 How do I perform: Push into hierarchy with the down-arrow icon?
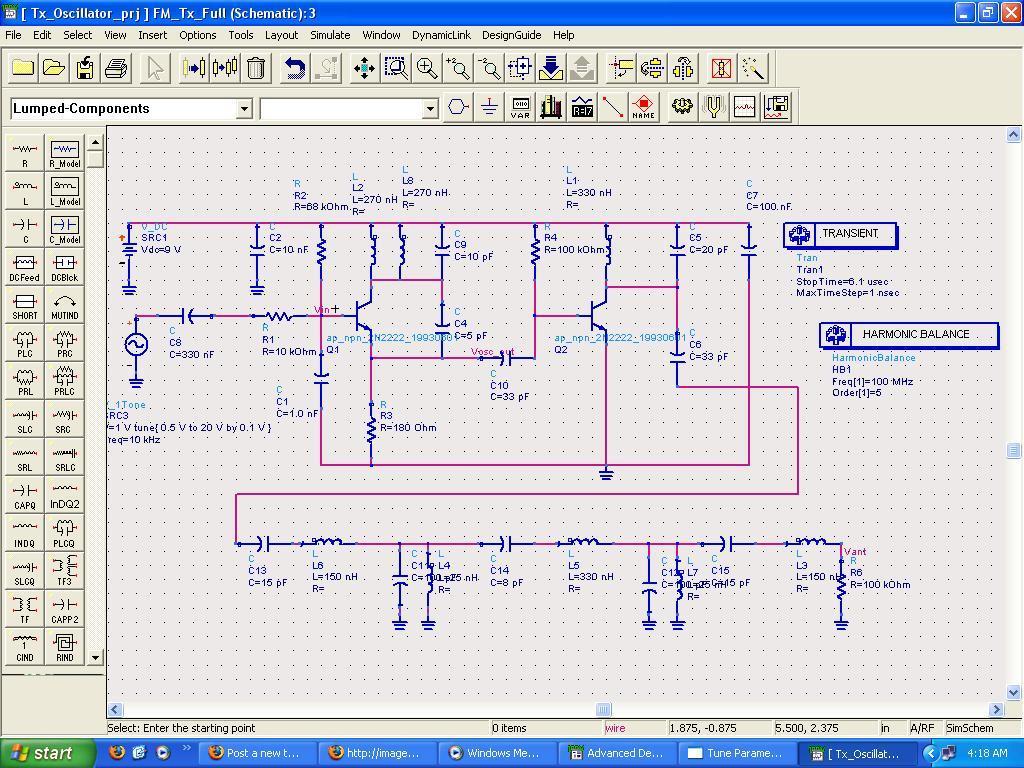(551, 68)
